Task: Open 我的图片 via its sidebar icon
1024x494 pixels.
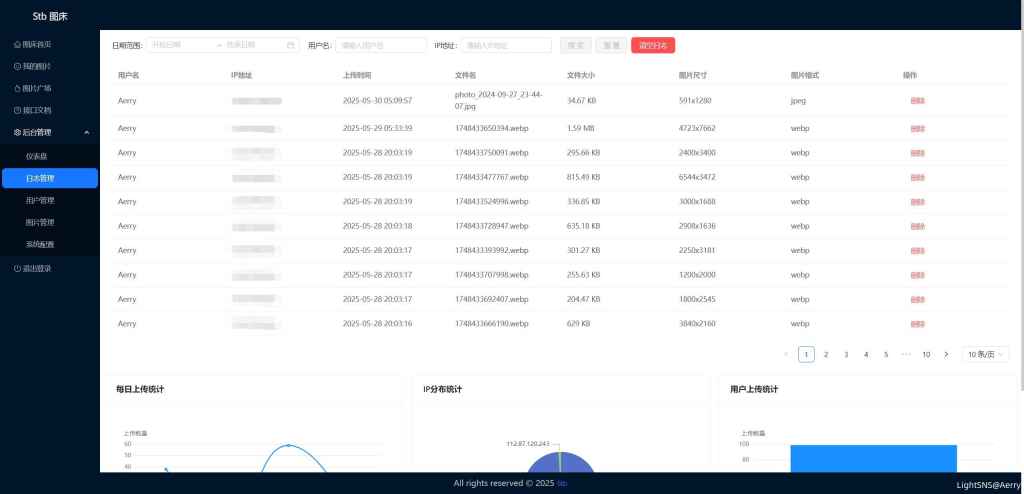Action: pyautogui.click(x=17, y=67)
